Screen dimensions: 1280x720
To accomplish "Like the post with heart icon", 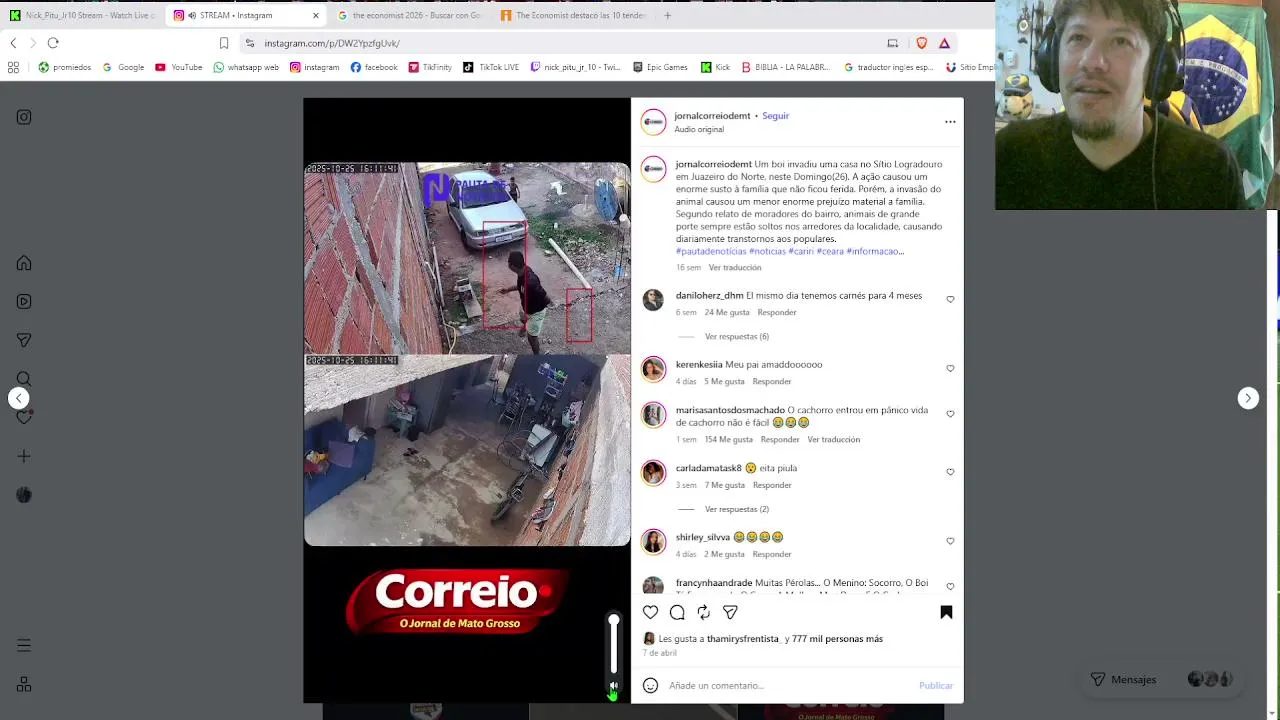I will 651,612.
